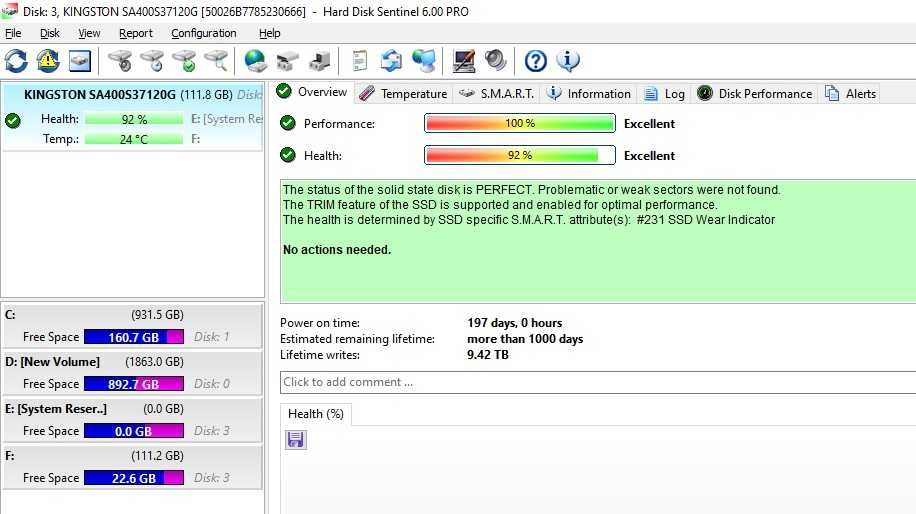The image size is (916, 514).
Task: Click the 'No actions needed.' status text
Action: point(337,249)
